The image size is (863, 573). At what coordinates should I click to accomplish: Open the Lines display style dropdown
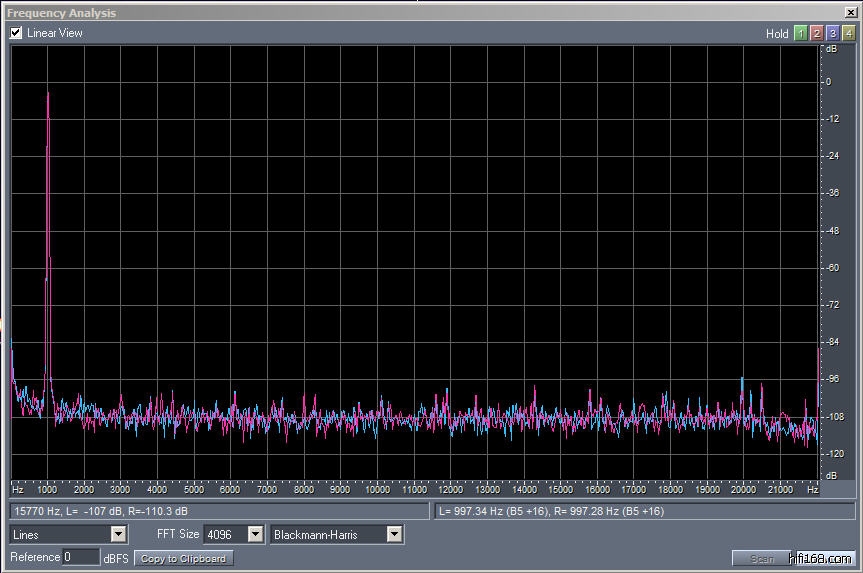(x=119, y=535)
